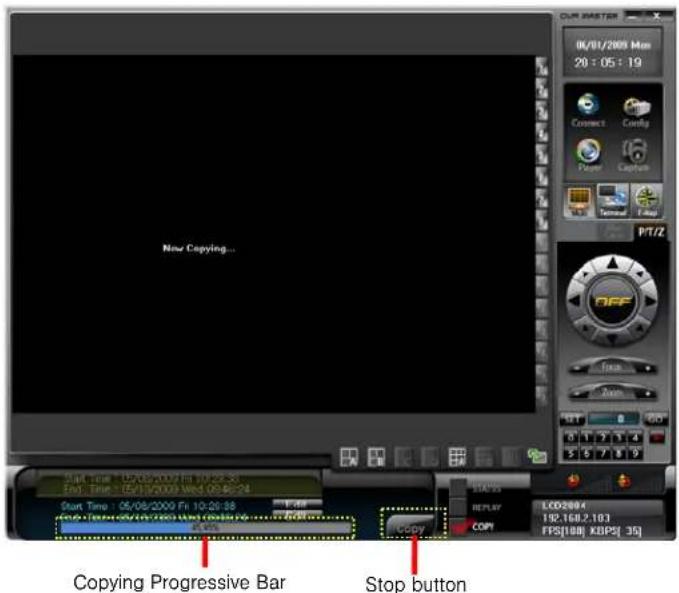Image resolution: width=679 pixels, height=593 pixels.
Task: Focus the preset number field
Action: click(614, 419)
